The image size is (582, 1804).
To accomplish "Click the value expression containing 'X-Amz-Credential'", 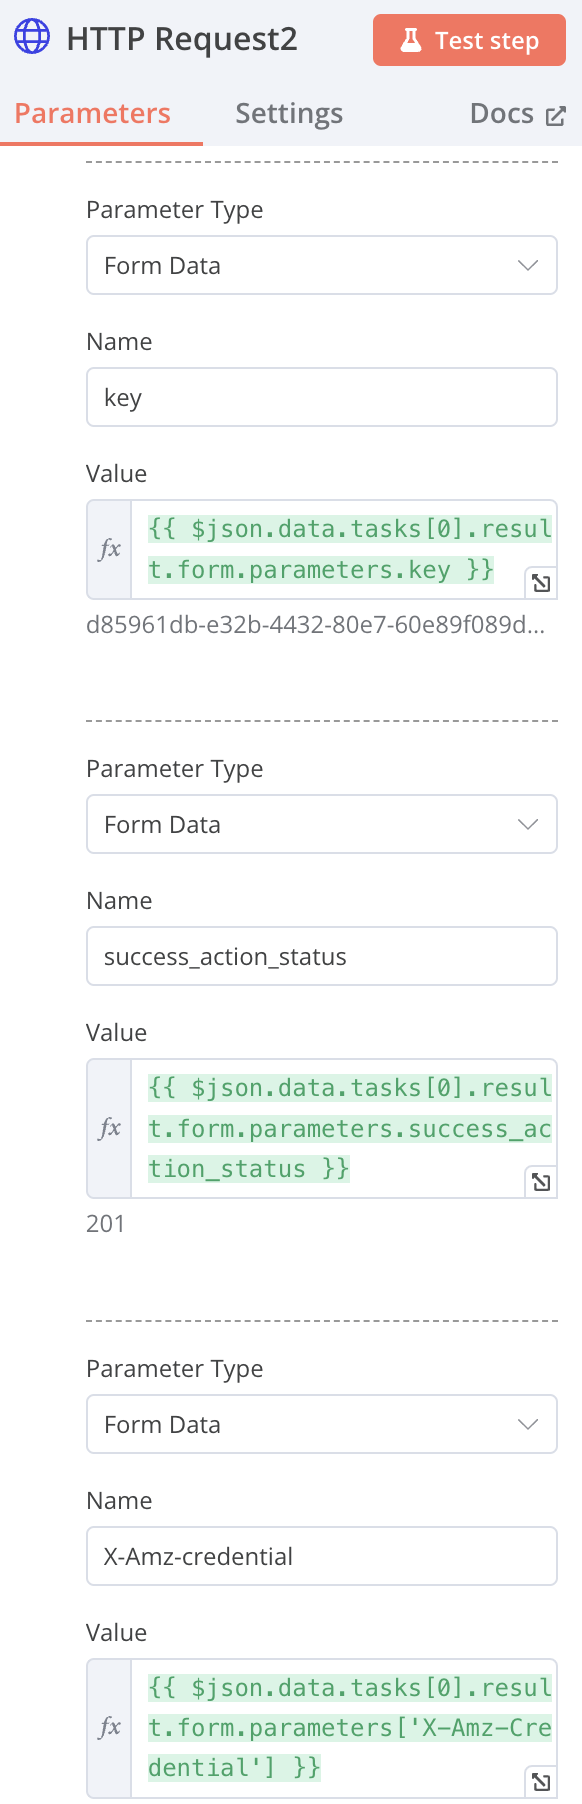I will tap(343, 1727).
